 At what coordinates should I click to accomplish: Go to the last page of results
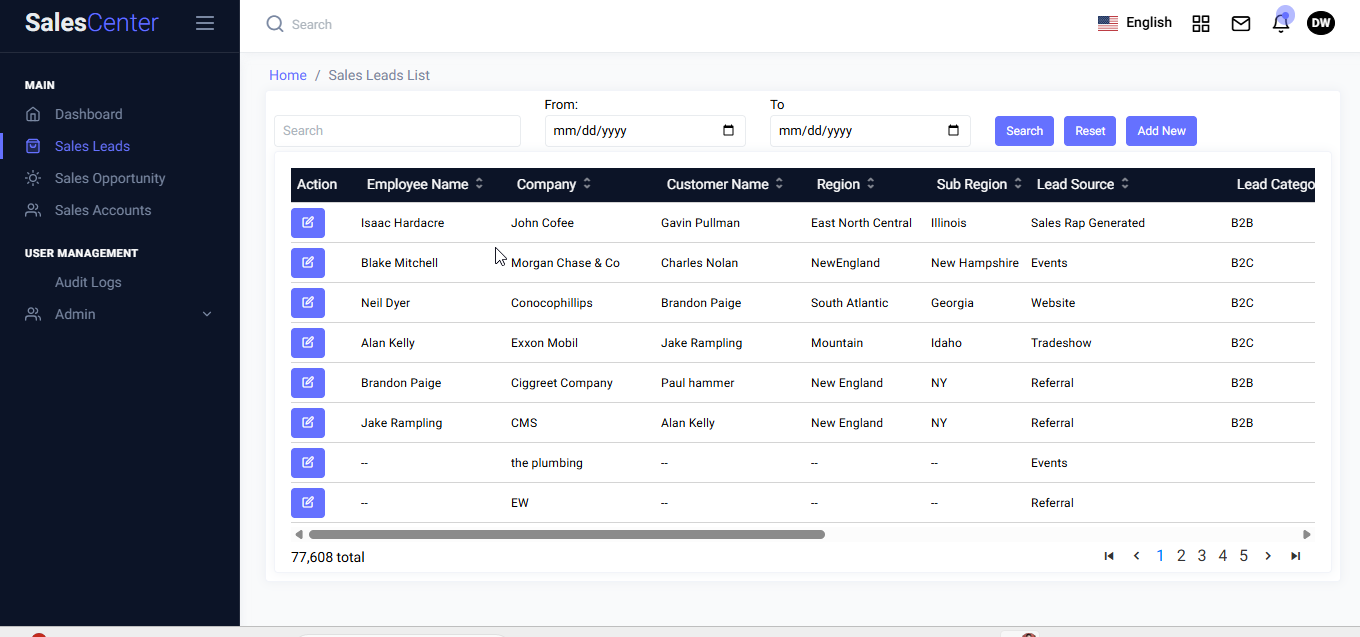coord(1295,556)
